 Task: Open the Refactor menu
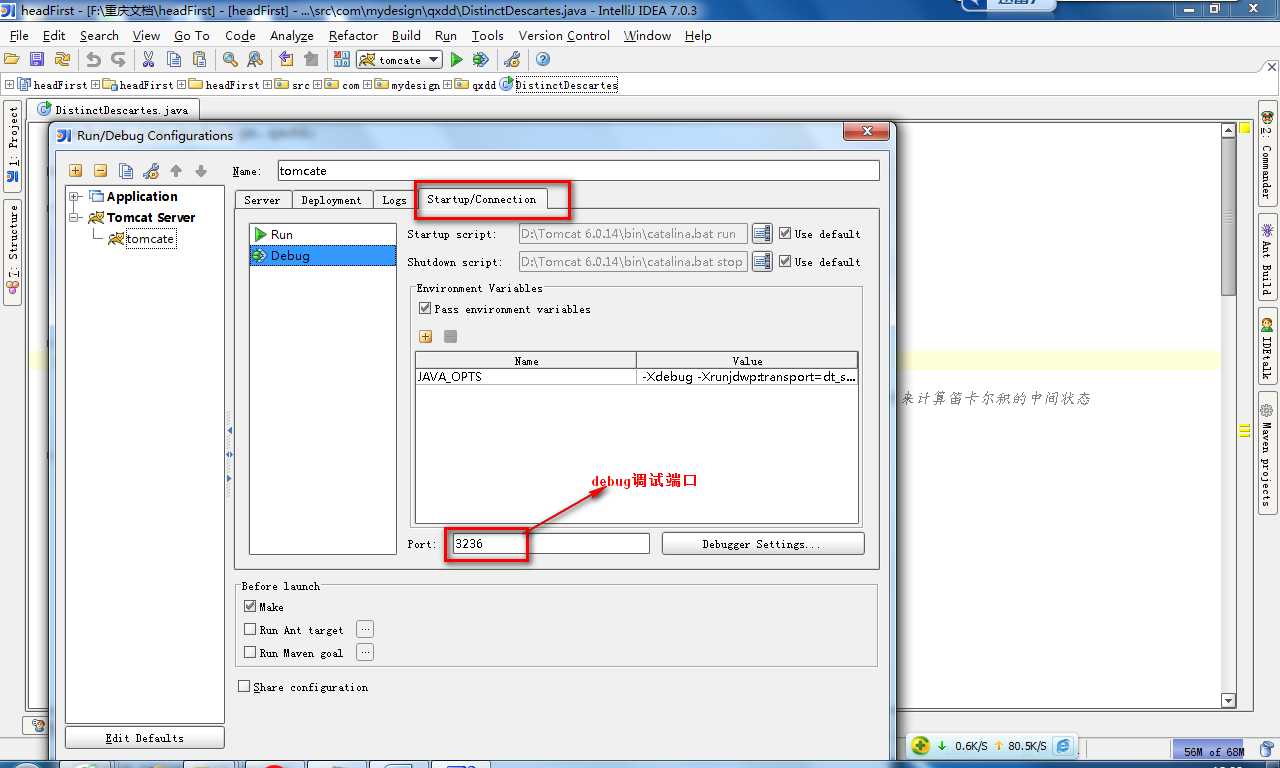(x=353, y=35)
